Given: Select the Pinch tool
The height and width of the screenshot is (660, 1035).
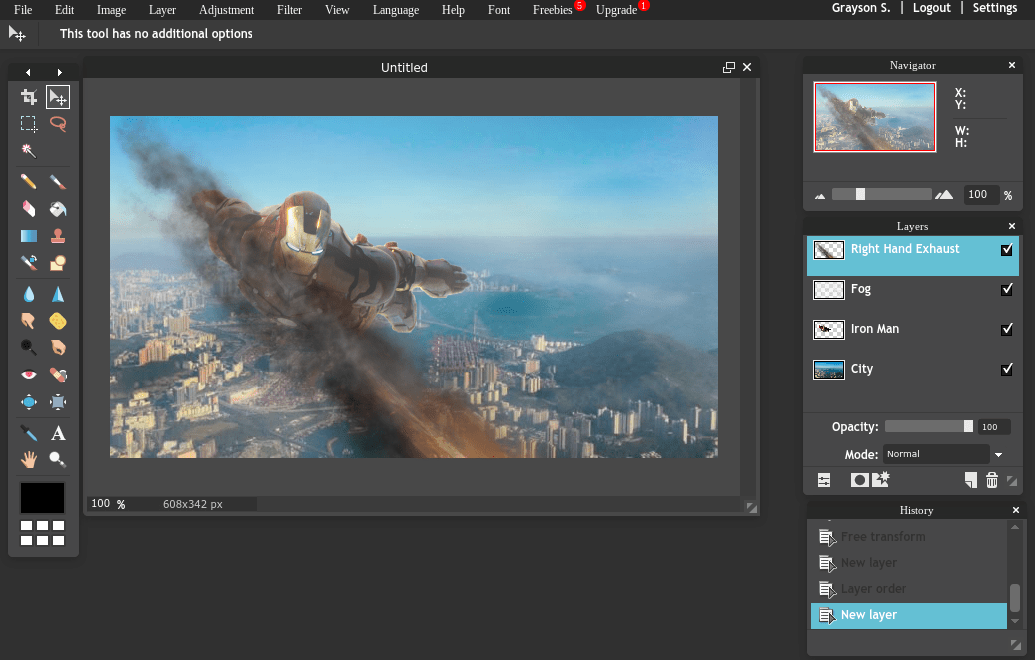Looking at the screenshot, I should (x=58, y=401).
